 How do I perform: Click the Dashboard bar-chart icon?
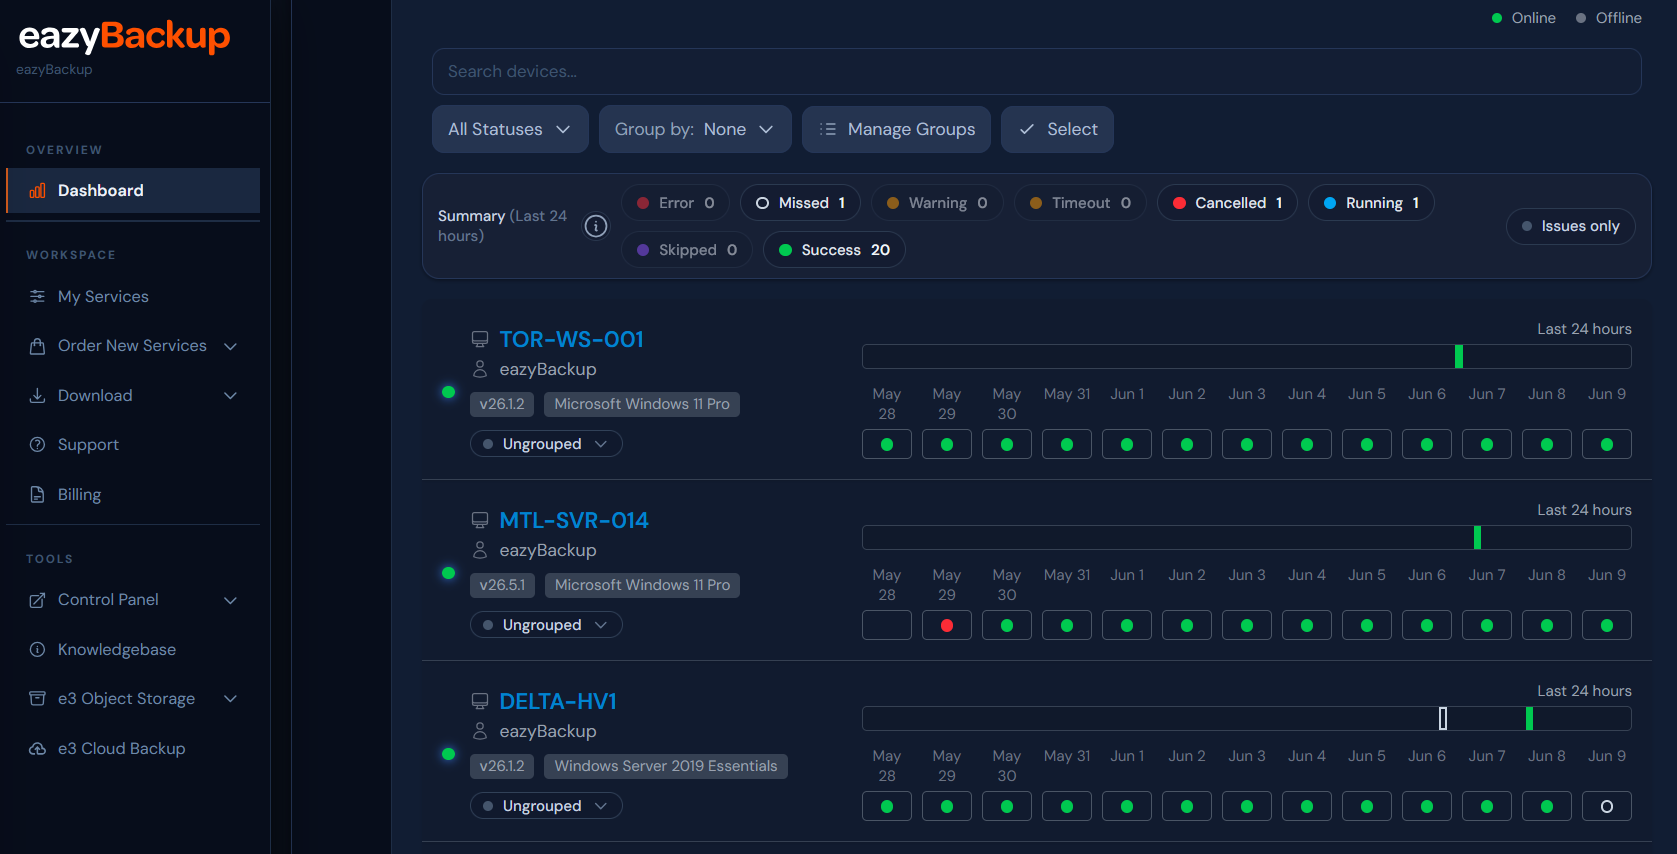pos(38,190)
